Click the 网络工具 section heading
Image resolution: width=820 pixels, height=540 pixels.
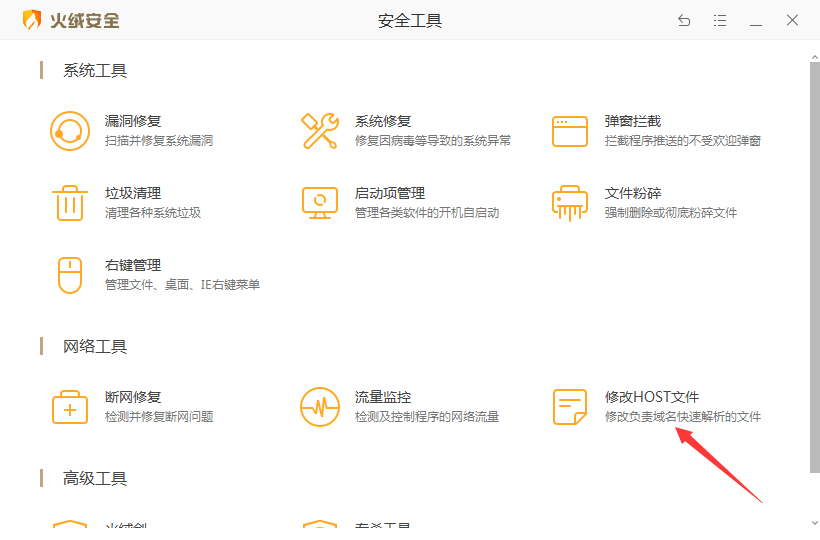point(95,347)
